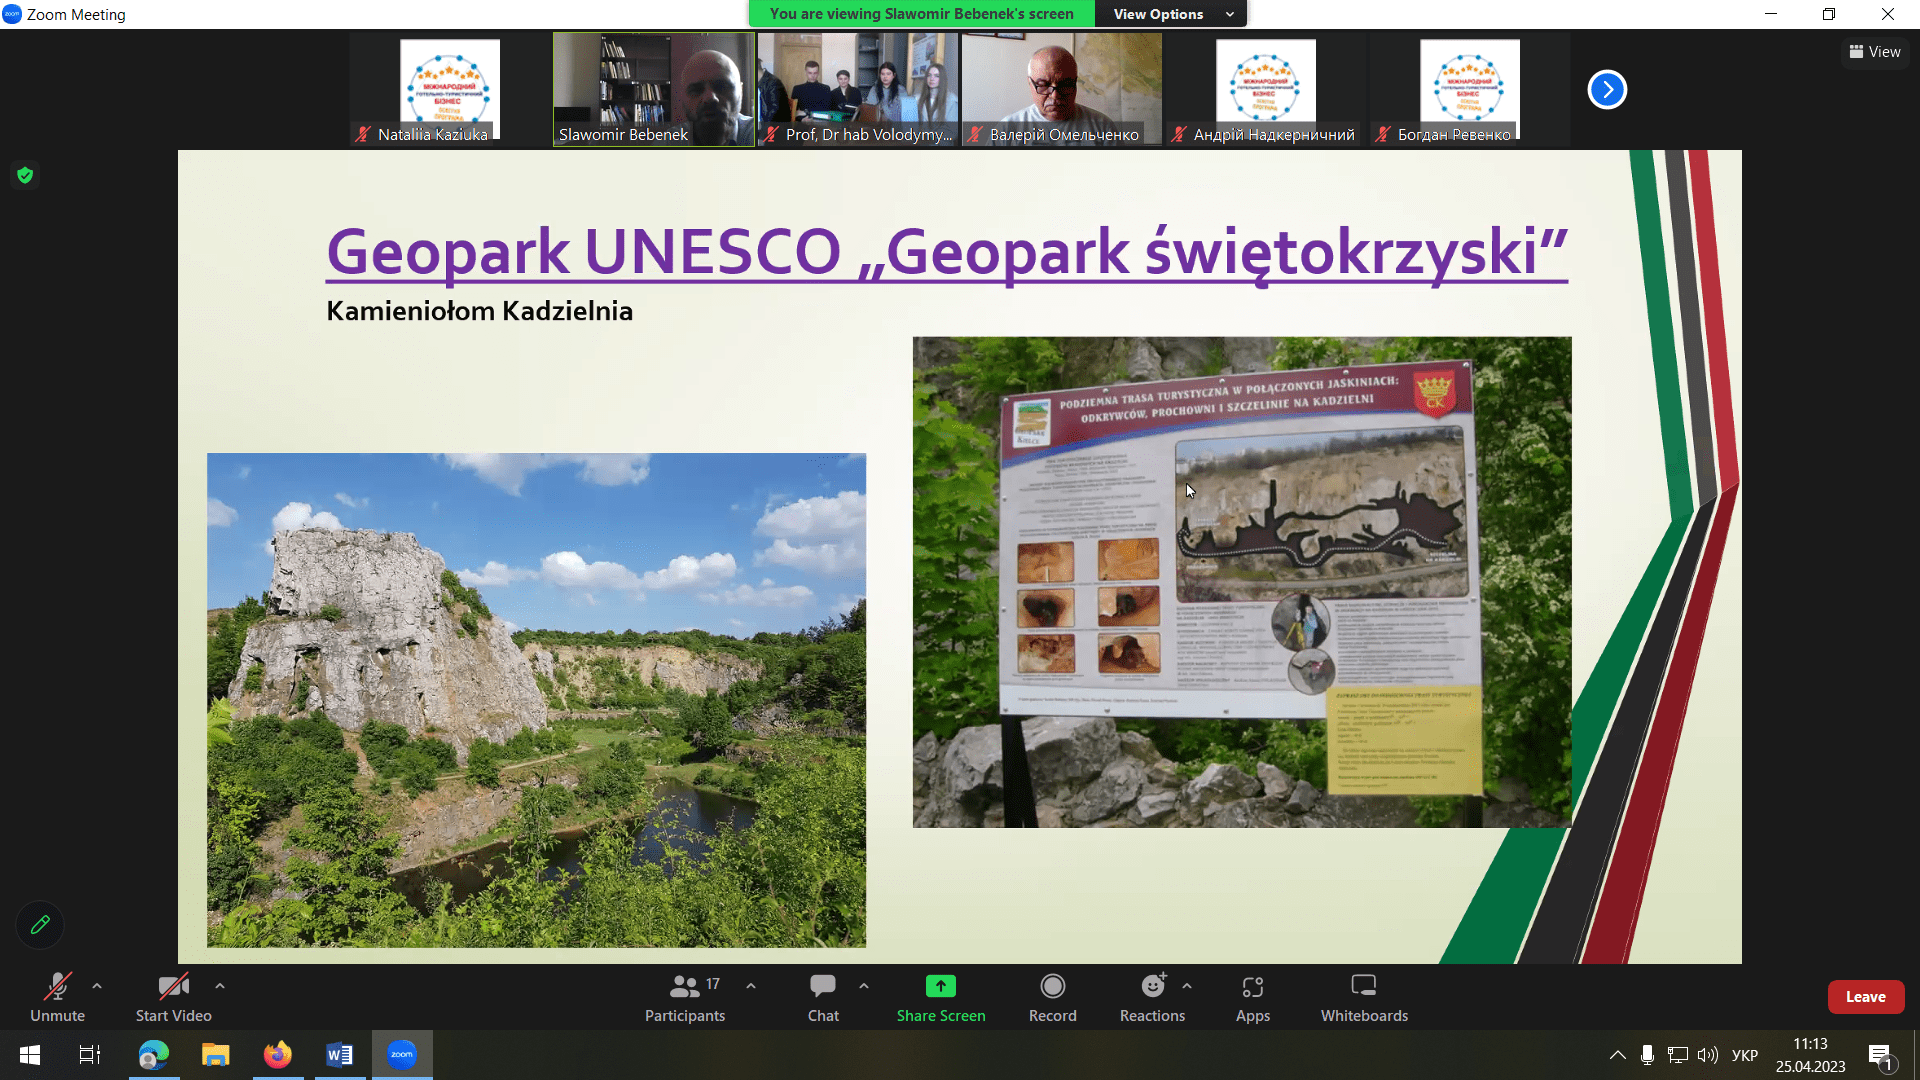Open the Participants panel icon
Viewport: 1920px width, 1080px height.
click(684, 987)
